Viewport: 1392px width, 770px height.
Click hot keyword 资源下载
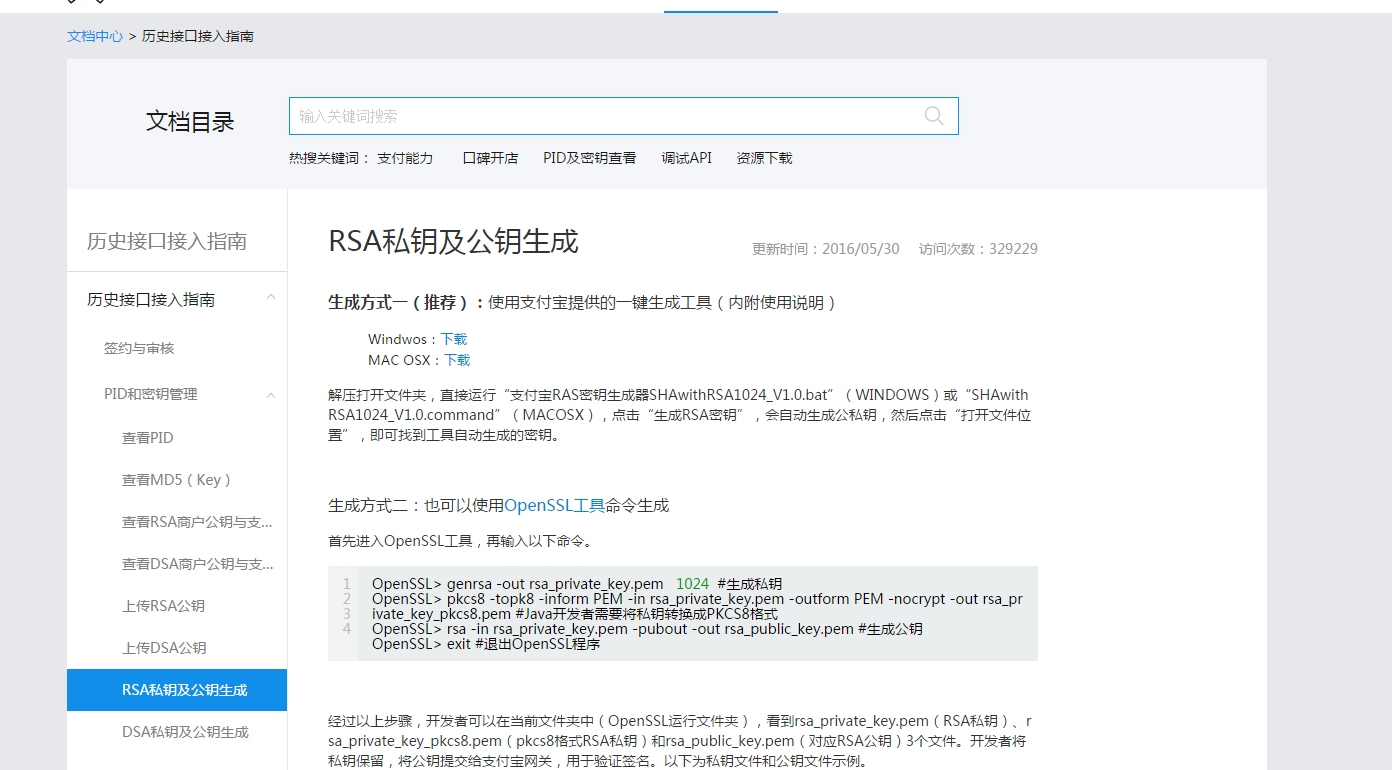pyautogui.click(x=764, y=158)
